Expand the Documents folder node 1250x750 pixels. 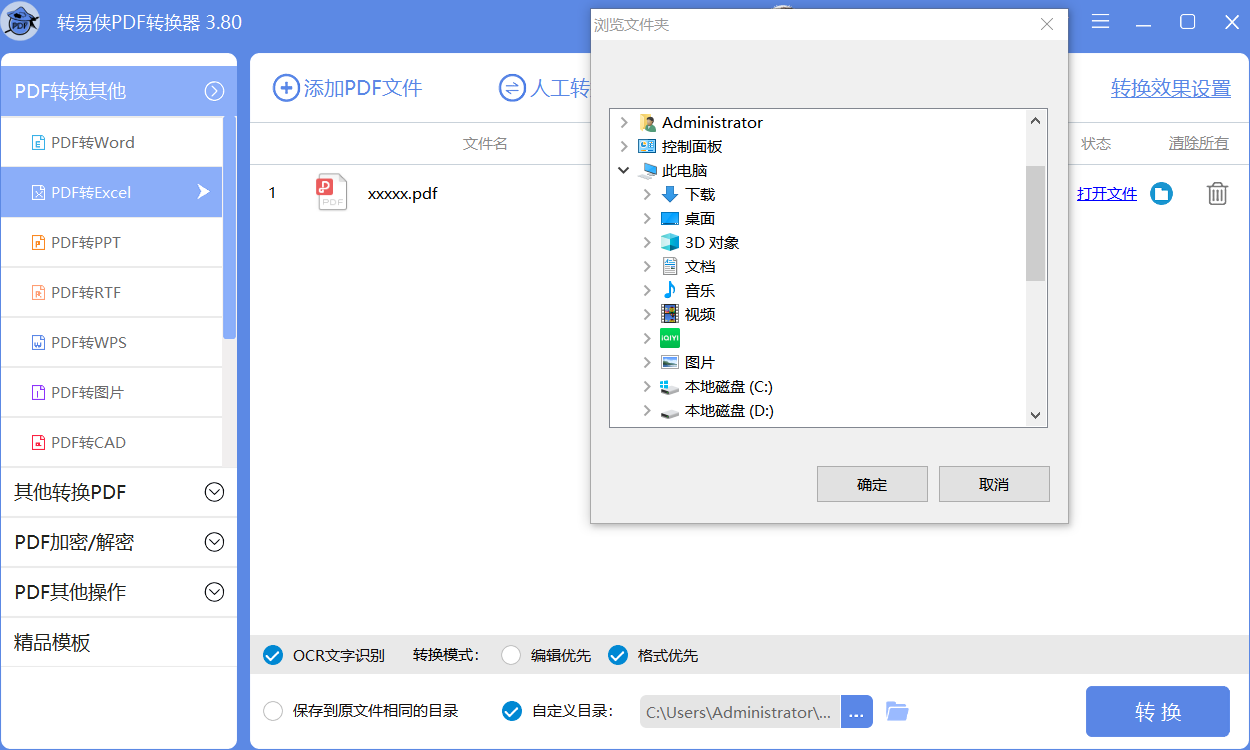[647, 266]
